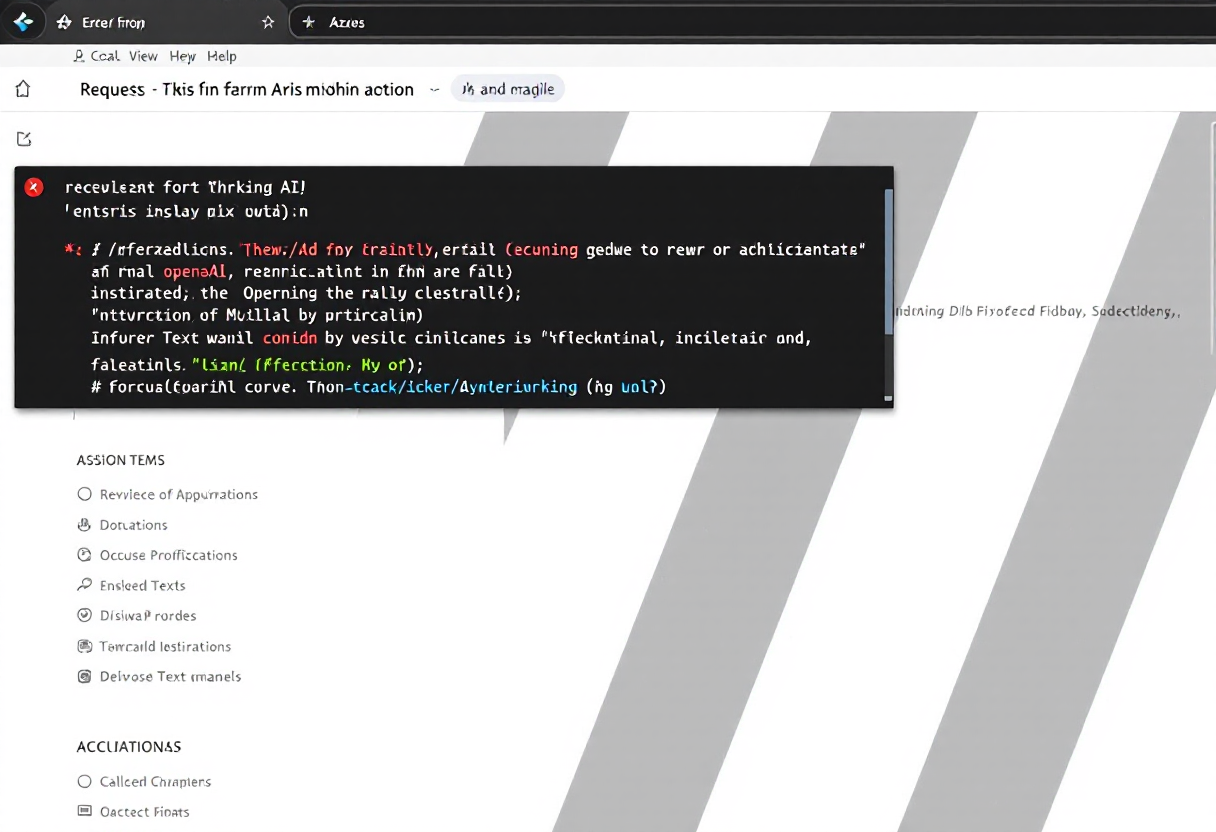
Task: Click the home icon in the left sidebar
Action: [23, 89]
